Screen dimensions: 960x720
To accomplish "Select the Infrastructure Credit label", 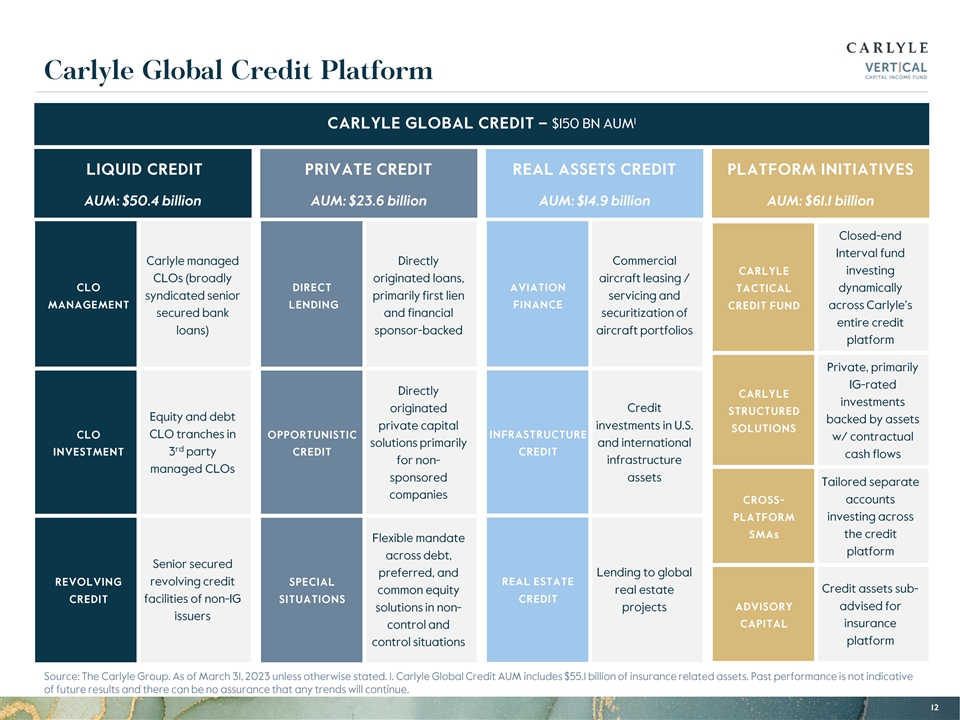I will pos(538,442).
